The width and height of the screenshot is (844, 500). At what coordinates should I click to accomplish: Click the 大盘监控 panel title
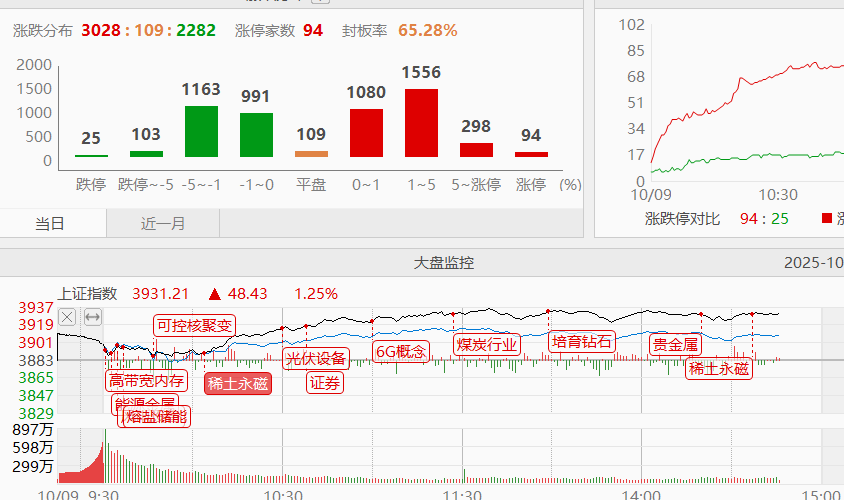pos(444,263)
